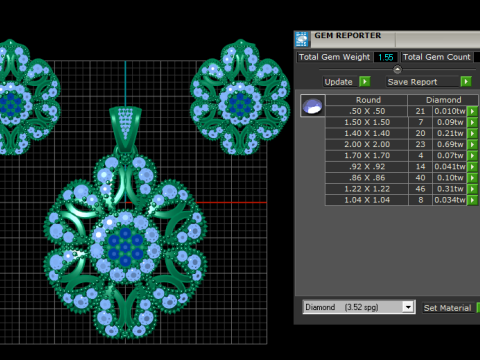Click the blue center stones of the pendant
This screenshot has width=480, height=360.
coord(125,247)
